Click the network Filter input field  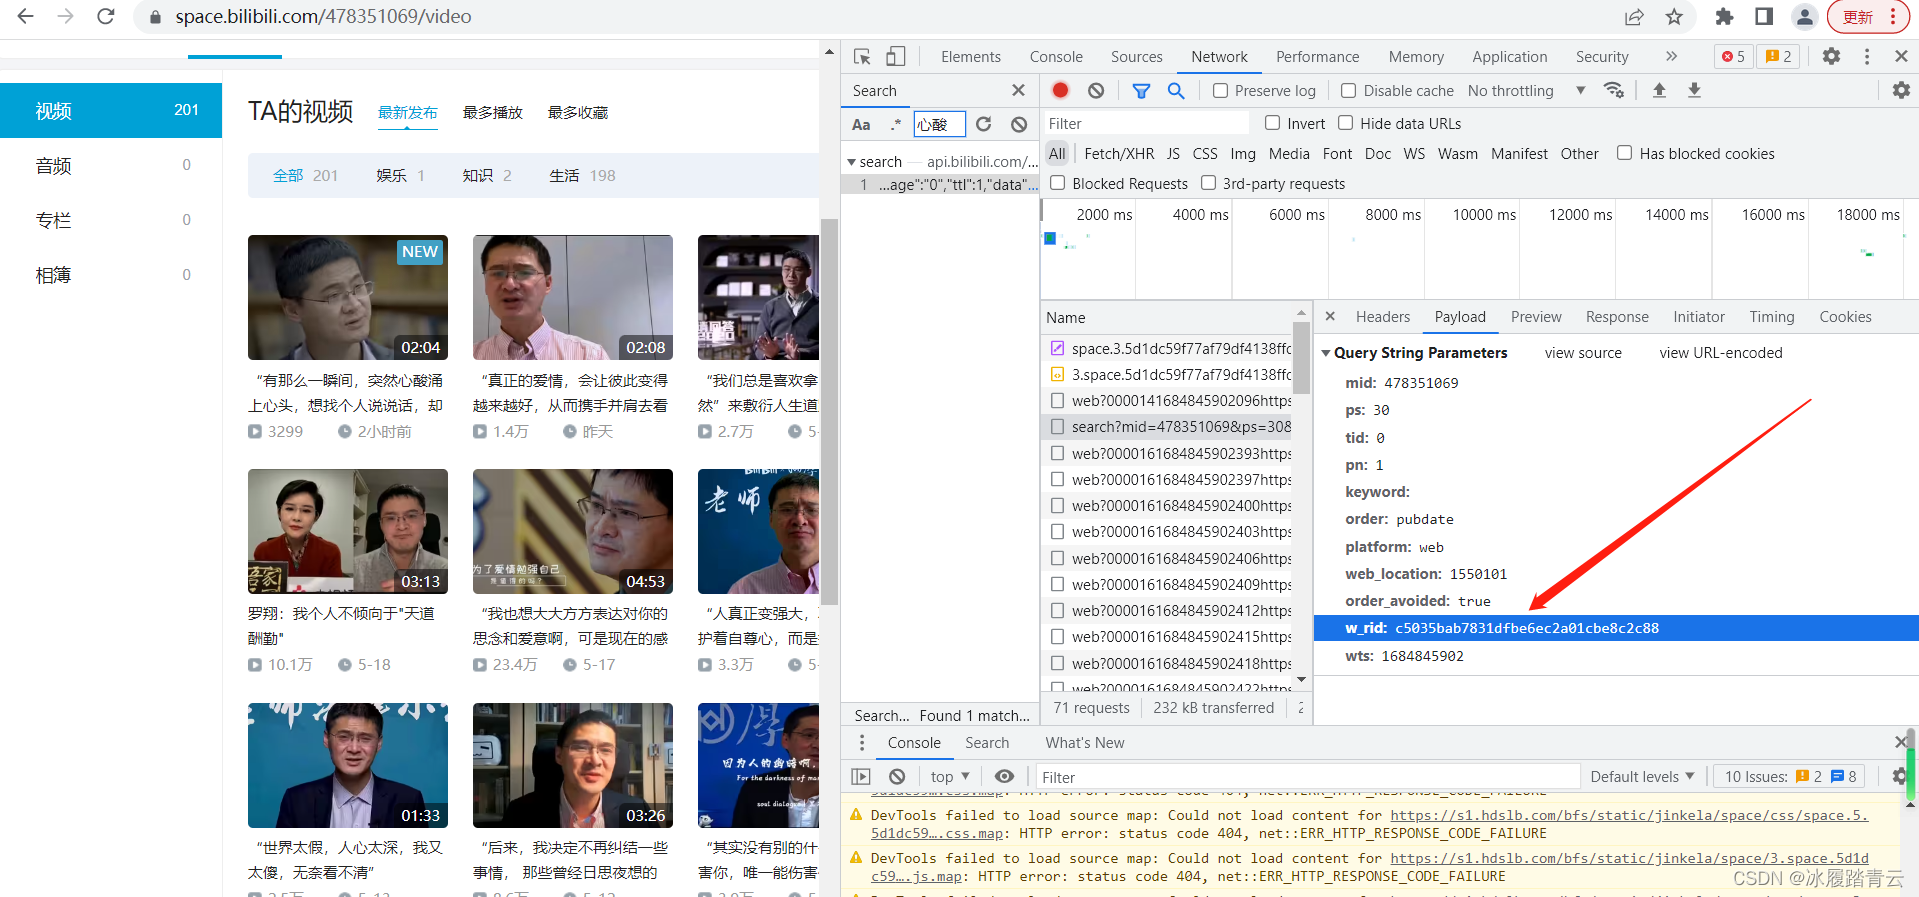pos(1146,123)
